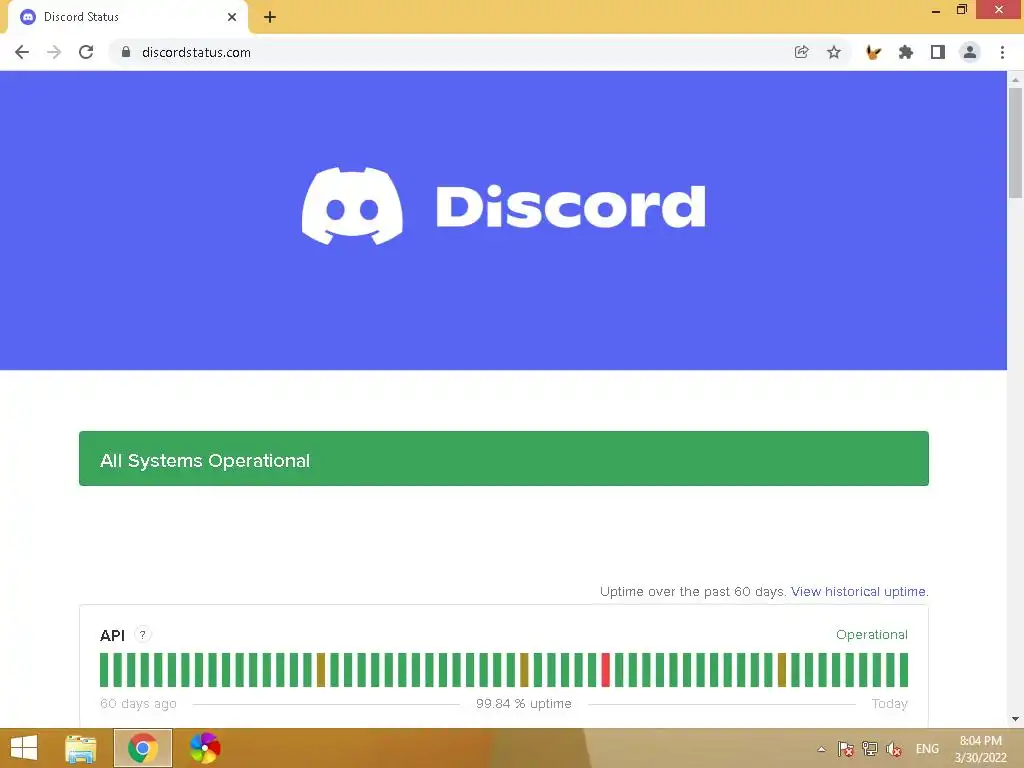
Task: Share this page icon in address bar
Action: [x=801, y=52]
